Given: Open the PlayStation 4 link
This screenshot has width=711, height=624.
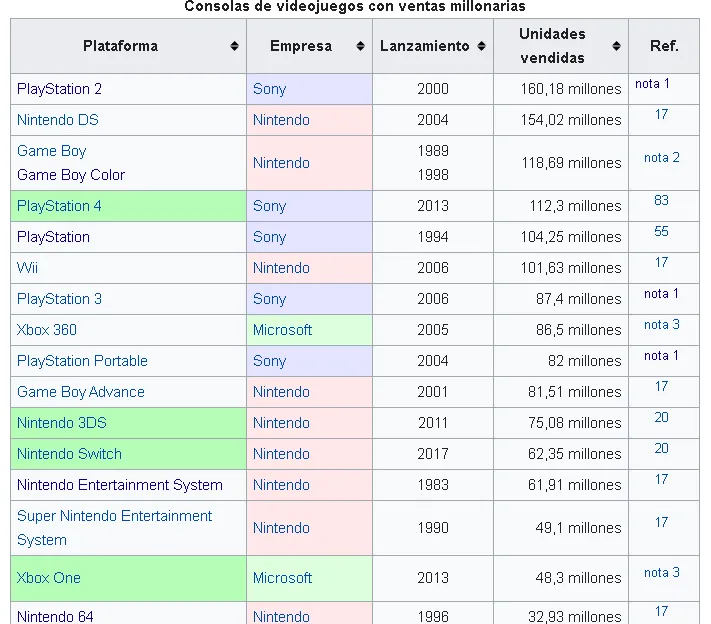Looking at the screenshot, I should [x=59, y=206].
